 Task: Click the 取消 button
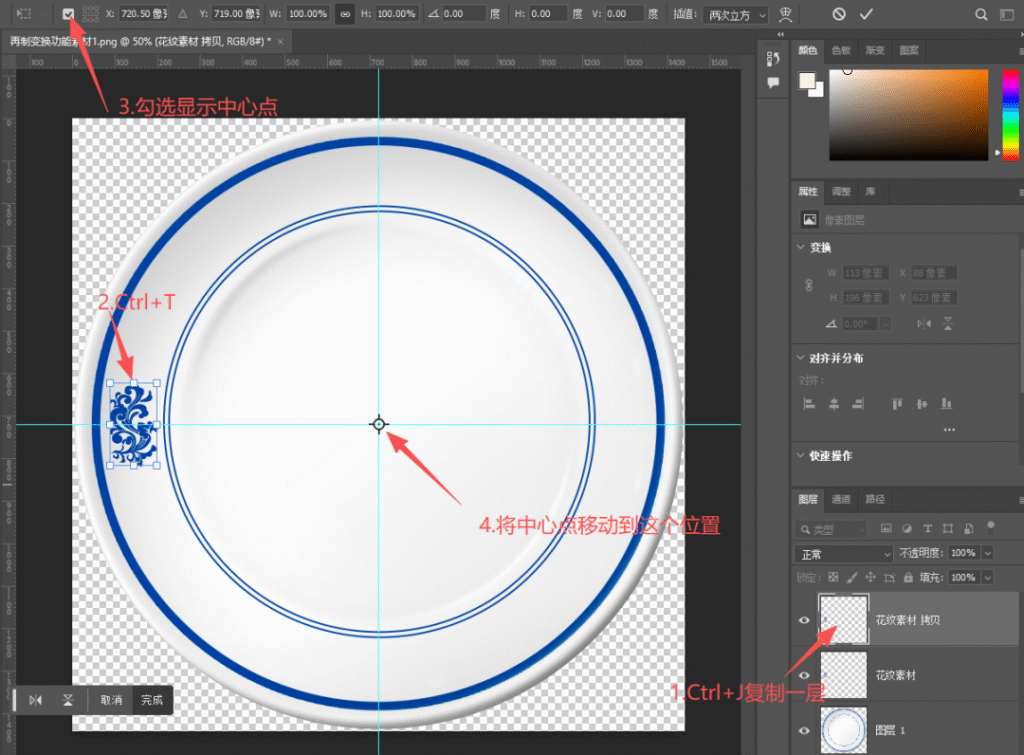(x=112, y=700)
